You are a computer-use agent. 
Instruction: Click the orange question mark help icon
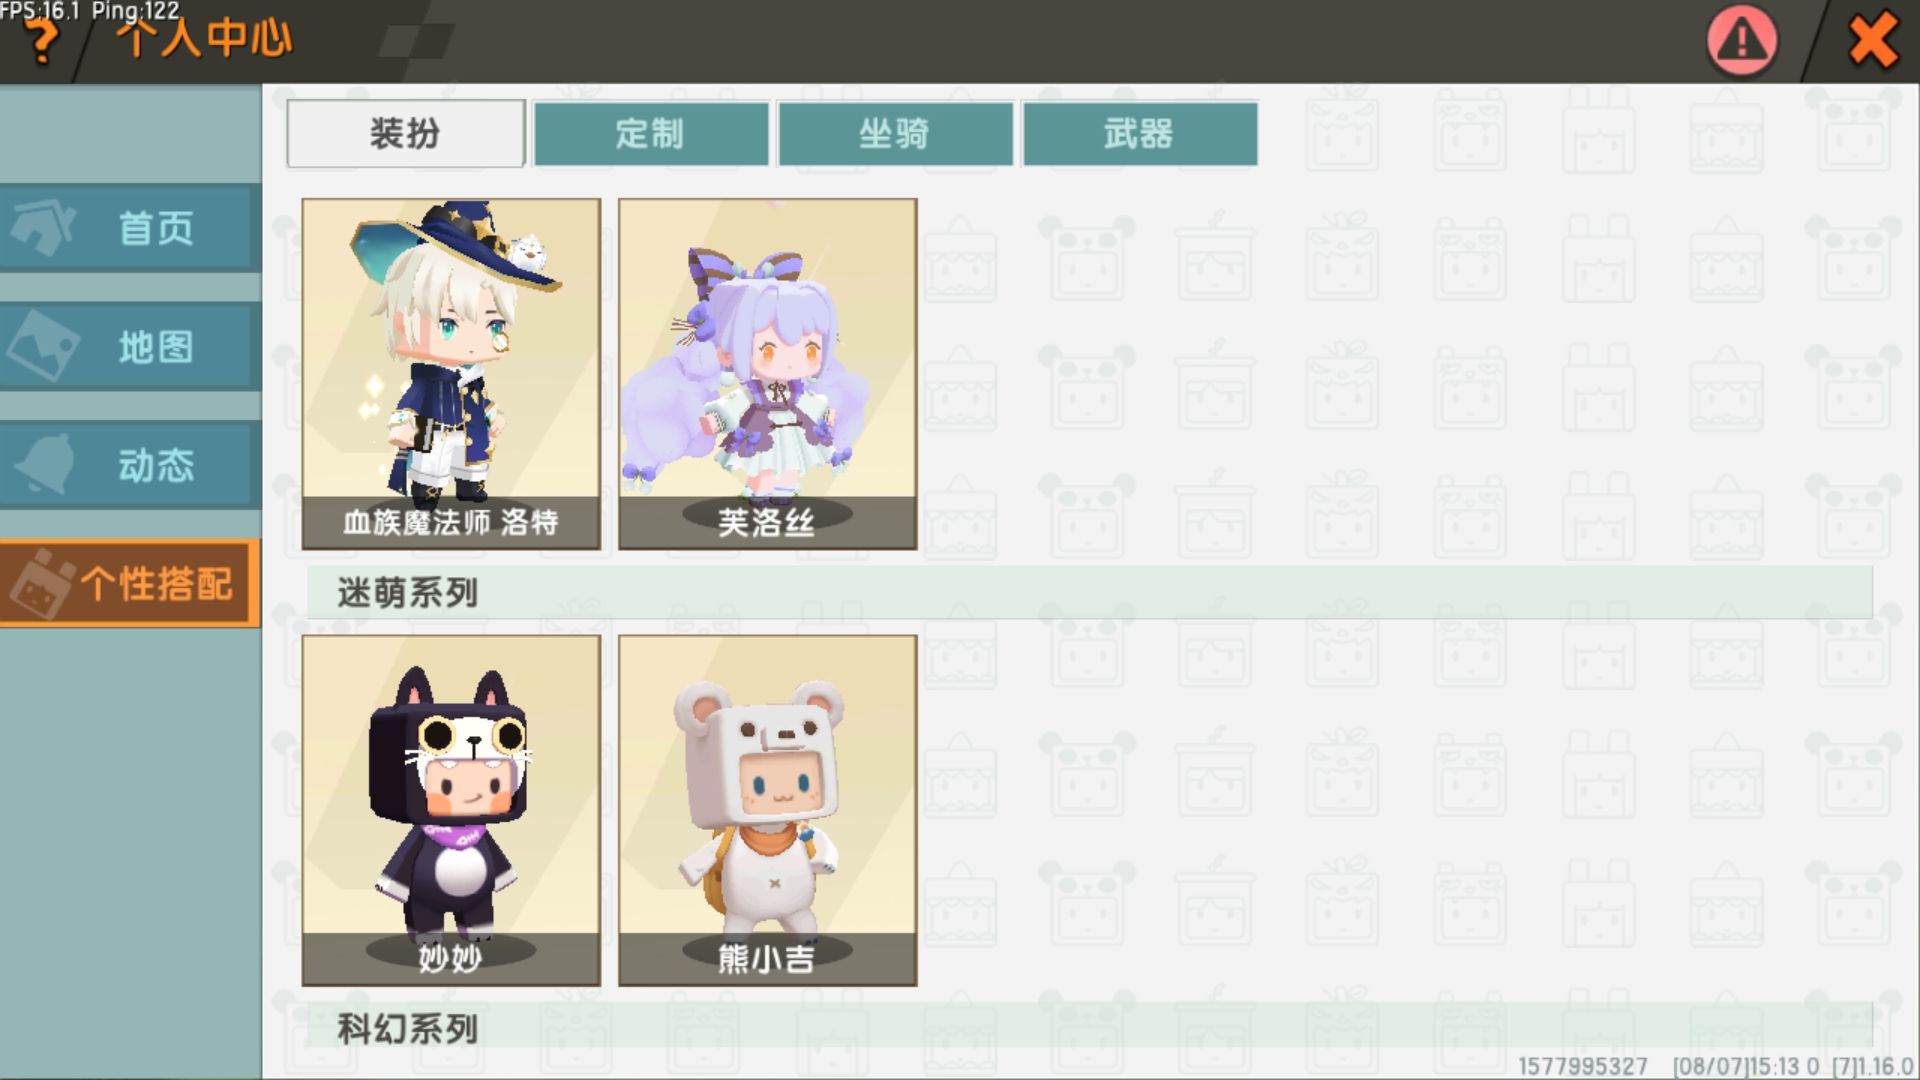coord(40,42)
